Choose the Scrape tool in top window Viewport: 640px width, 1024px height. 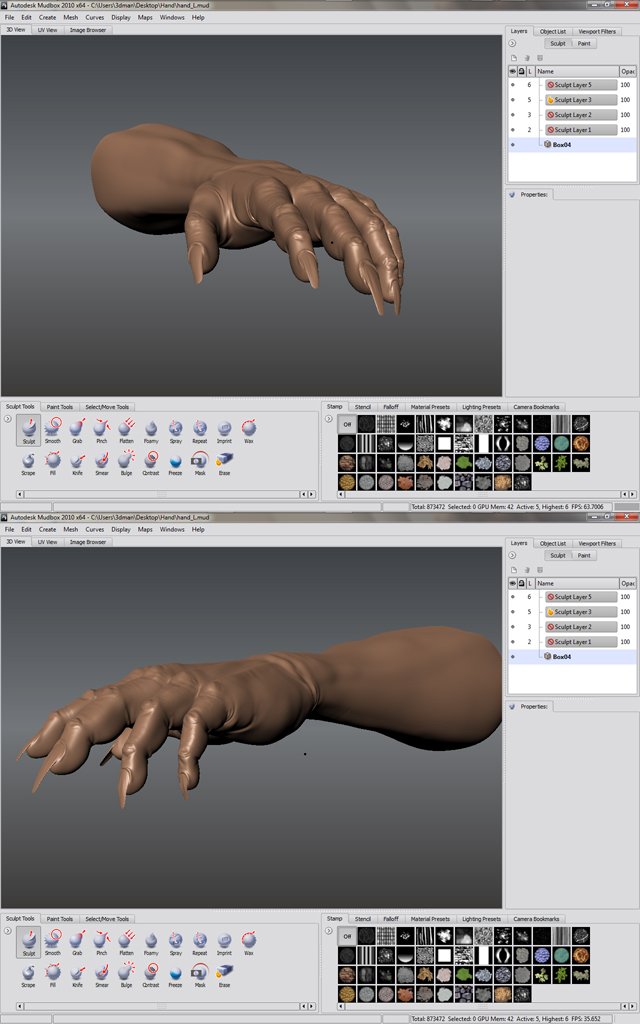coord(28,462)
